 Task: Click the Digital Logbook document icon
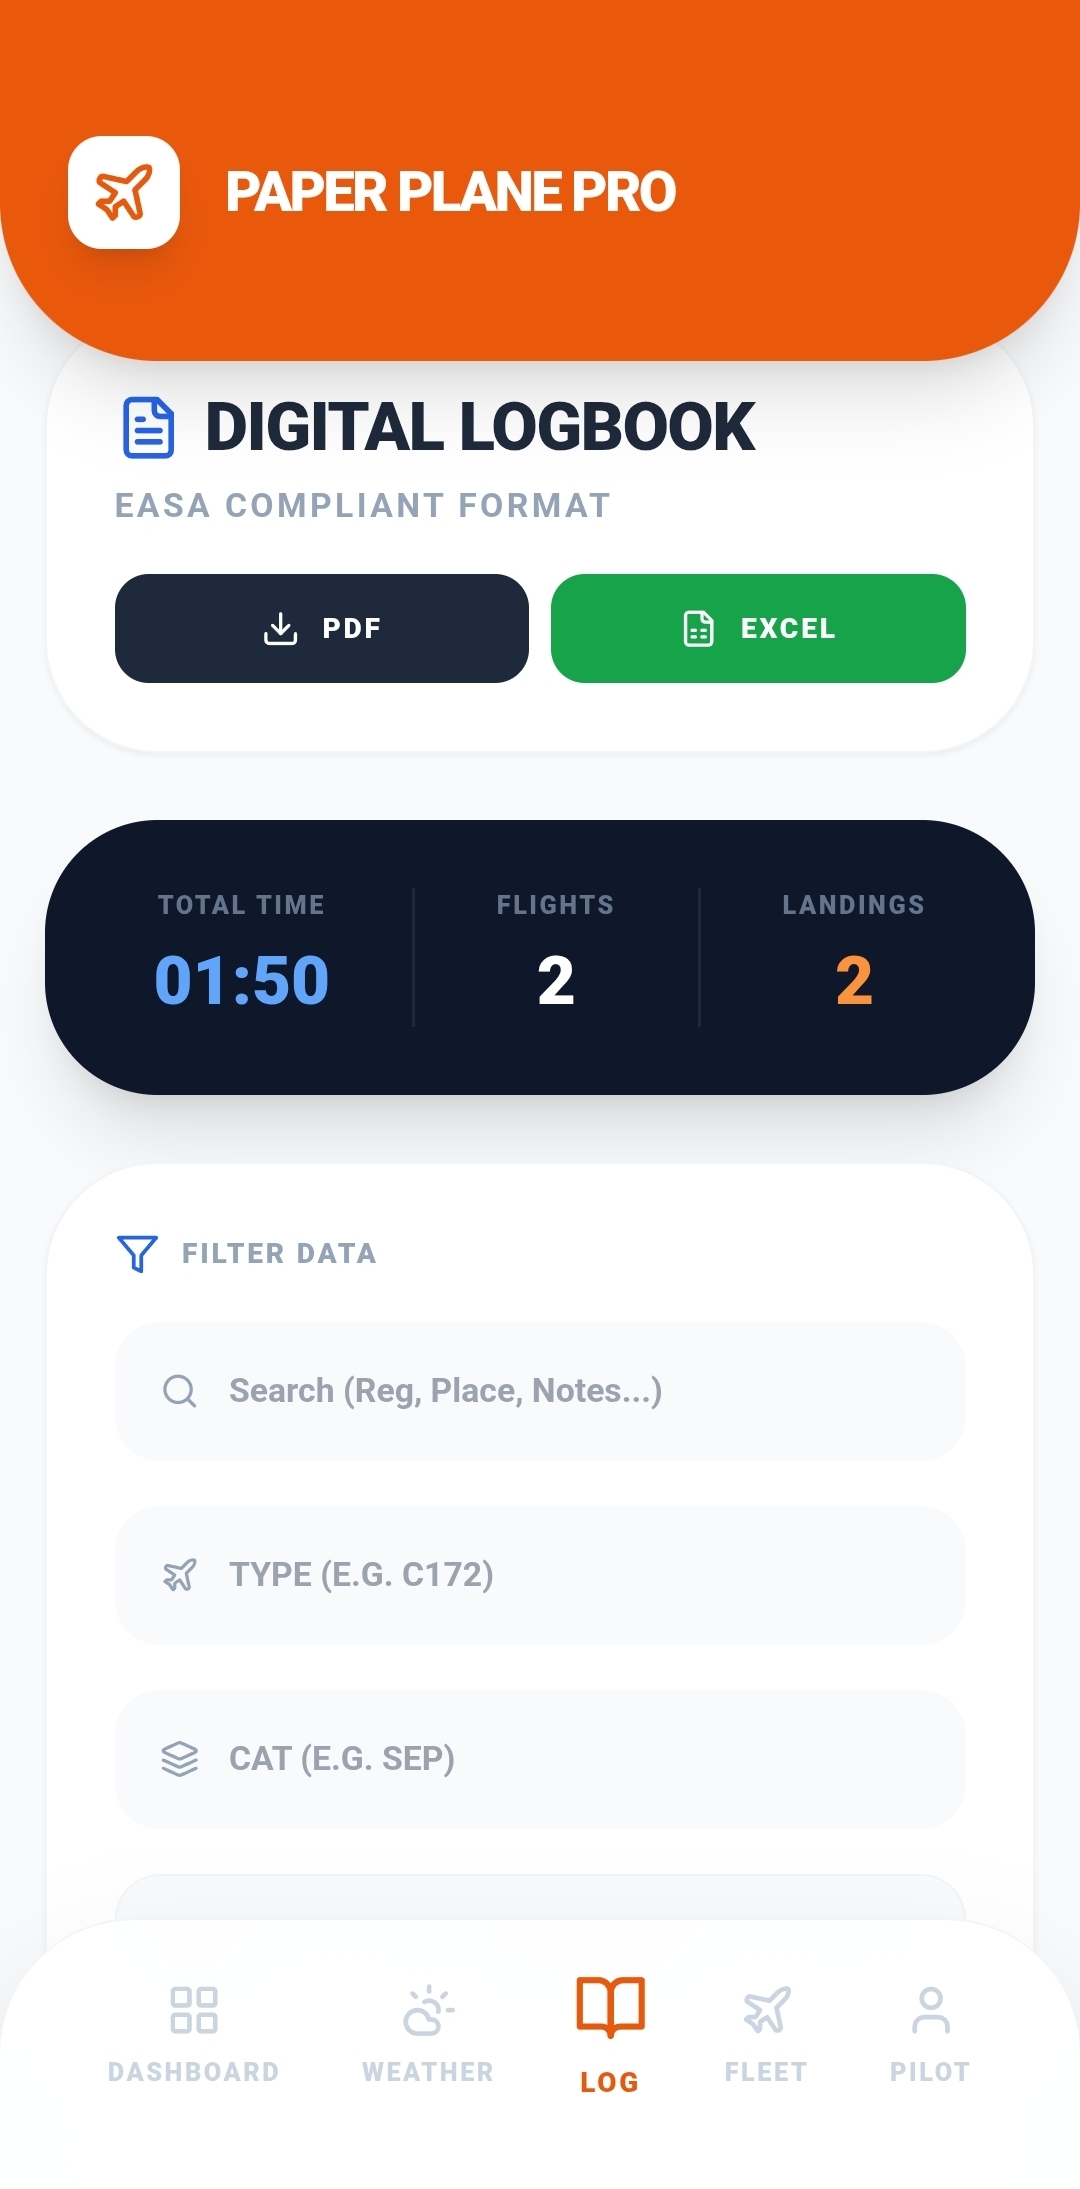point(148,428)
